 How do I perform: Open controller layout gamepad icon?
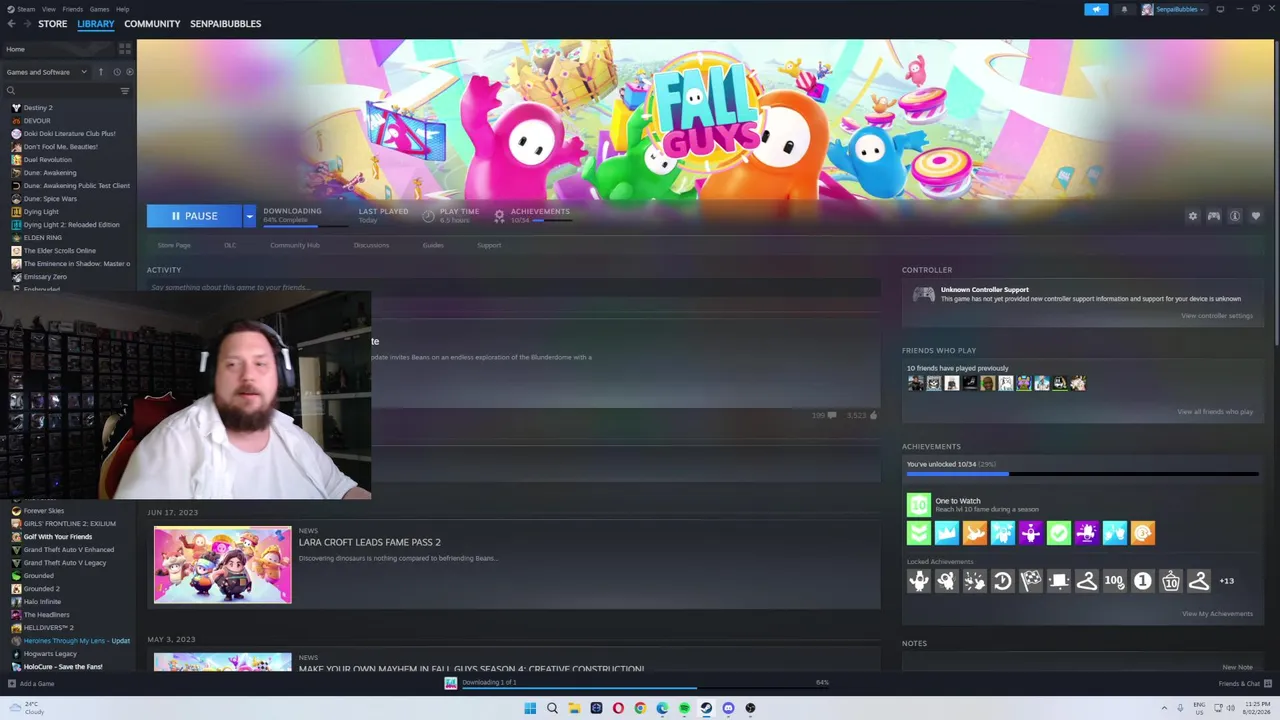[1214, 216]
